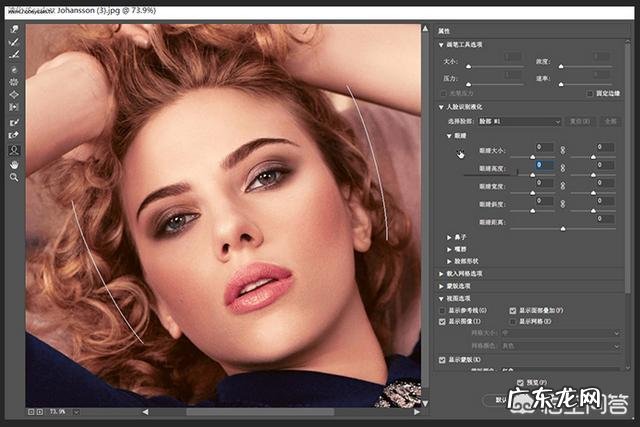Viewport: 640px width, 427px height.
Task: Activate the Face tool in toolbar
Action: coord(15,150)
